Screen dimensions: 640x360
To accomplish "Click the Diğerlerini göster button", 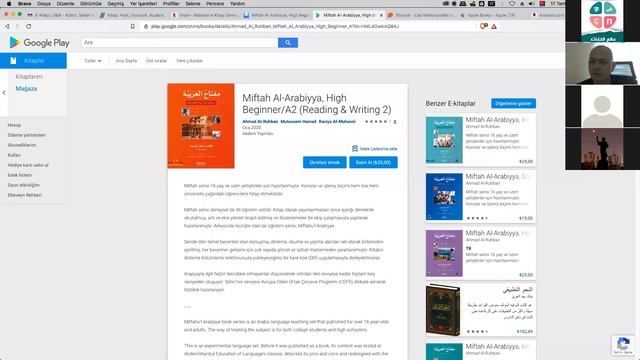I will pos(513,103).
